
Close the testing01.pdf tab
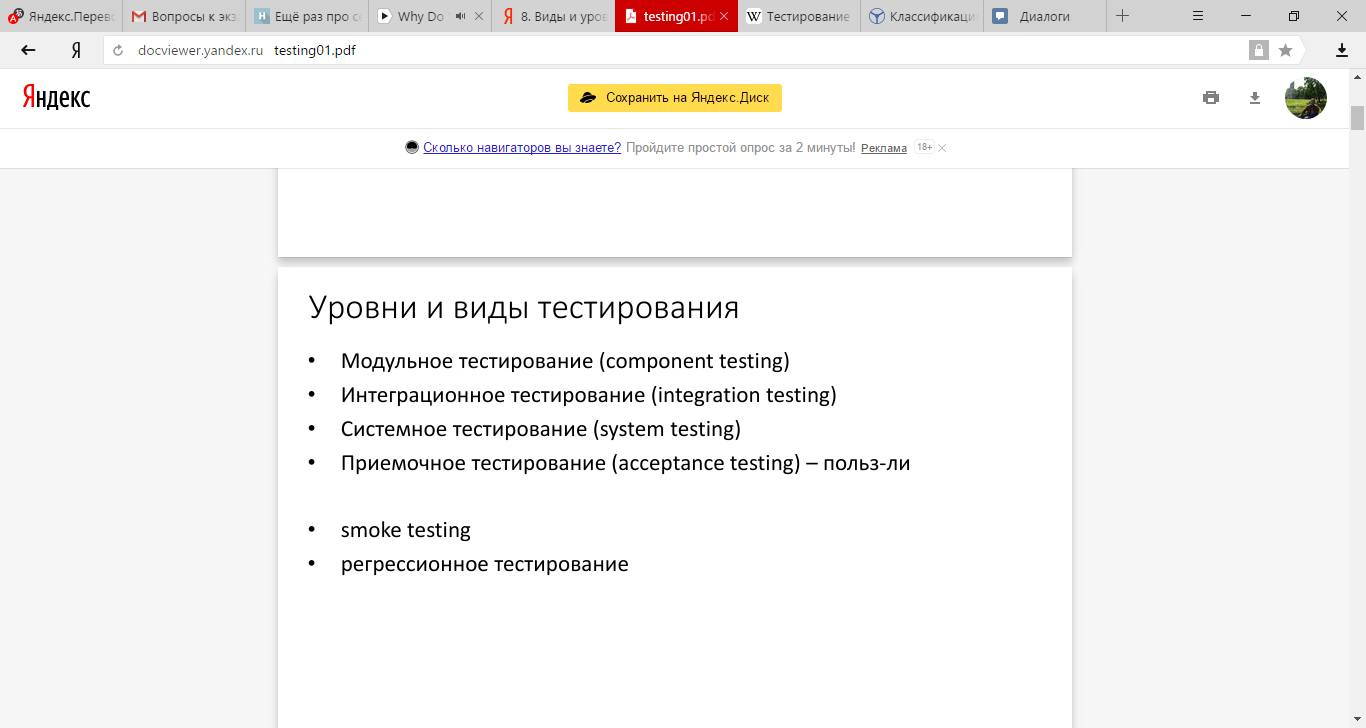click(x=724, y=17)
